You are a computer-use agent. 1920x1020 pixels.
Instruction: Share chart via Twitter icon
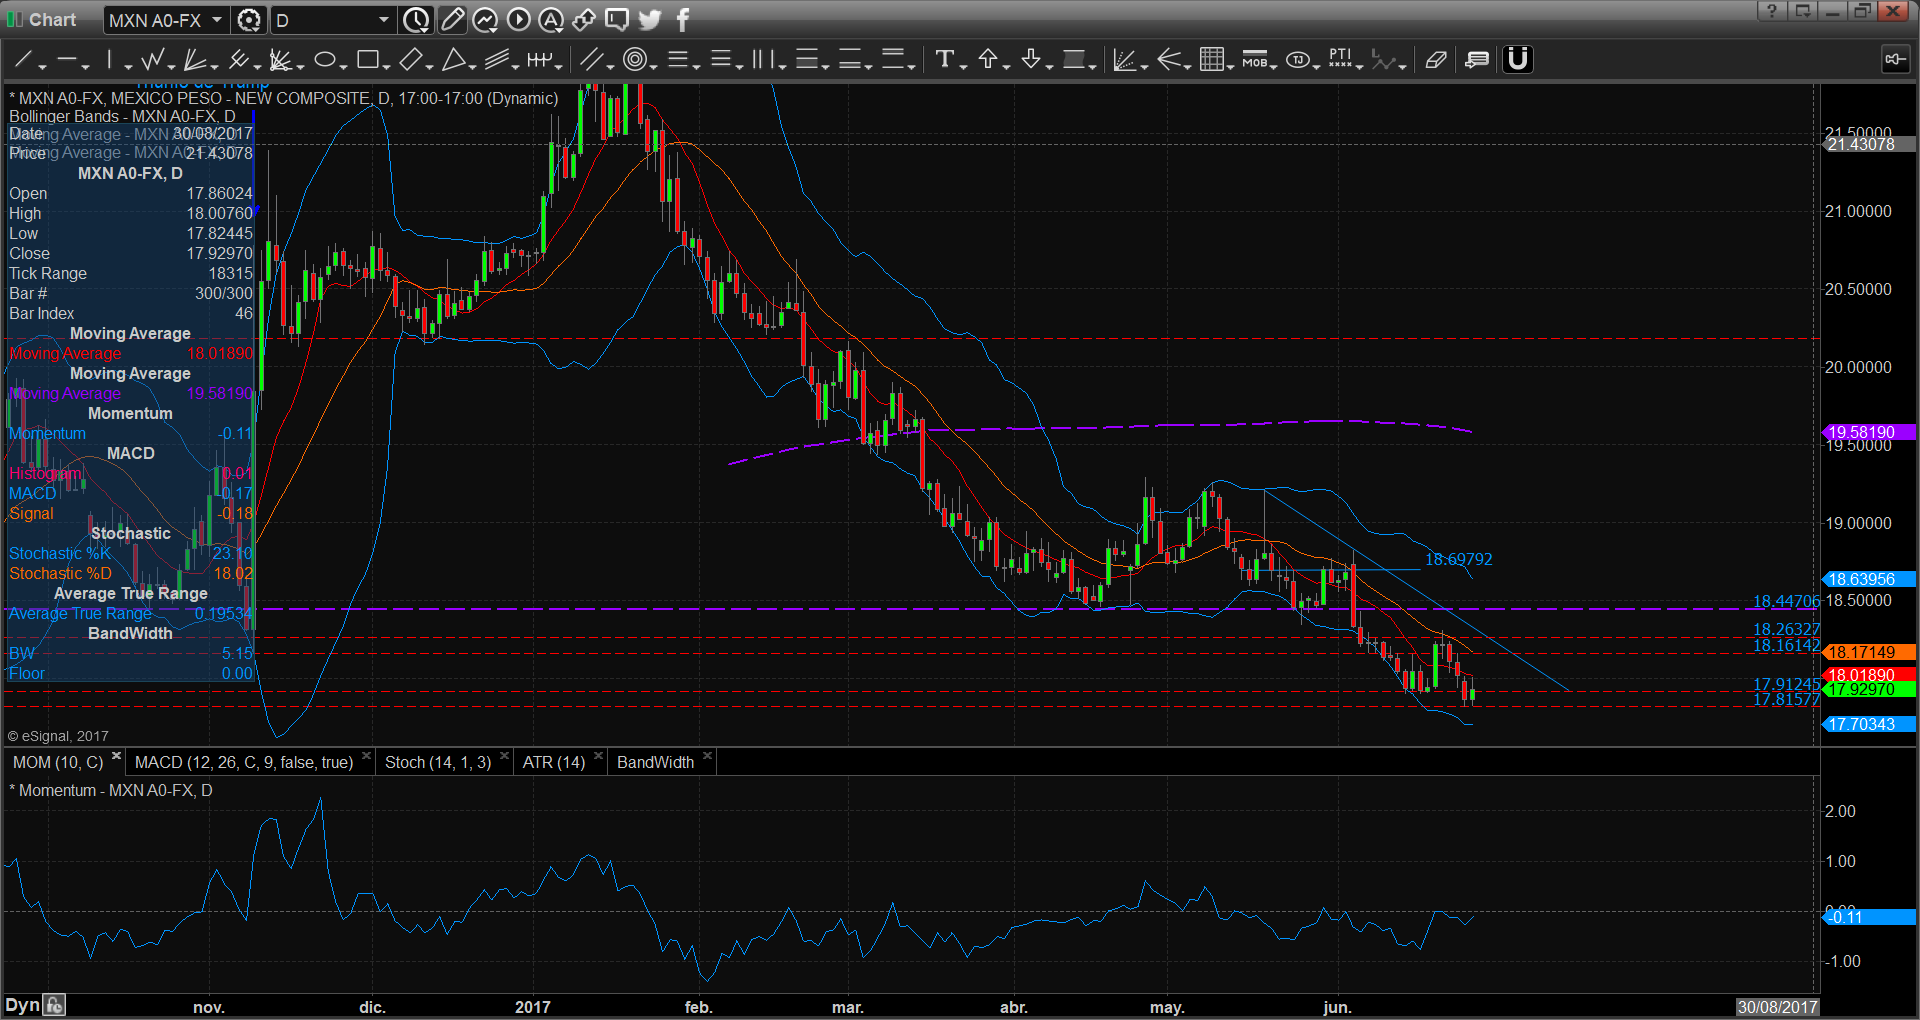(650, 20)
